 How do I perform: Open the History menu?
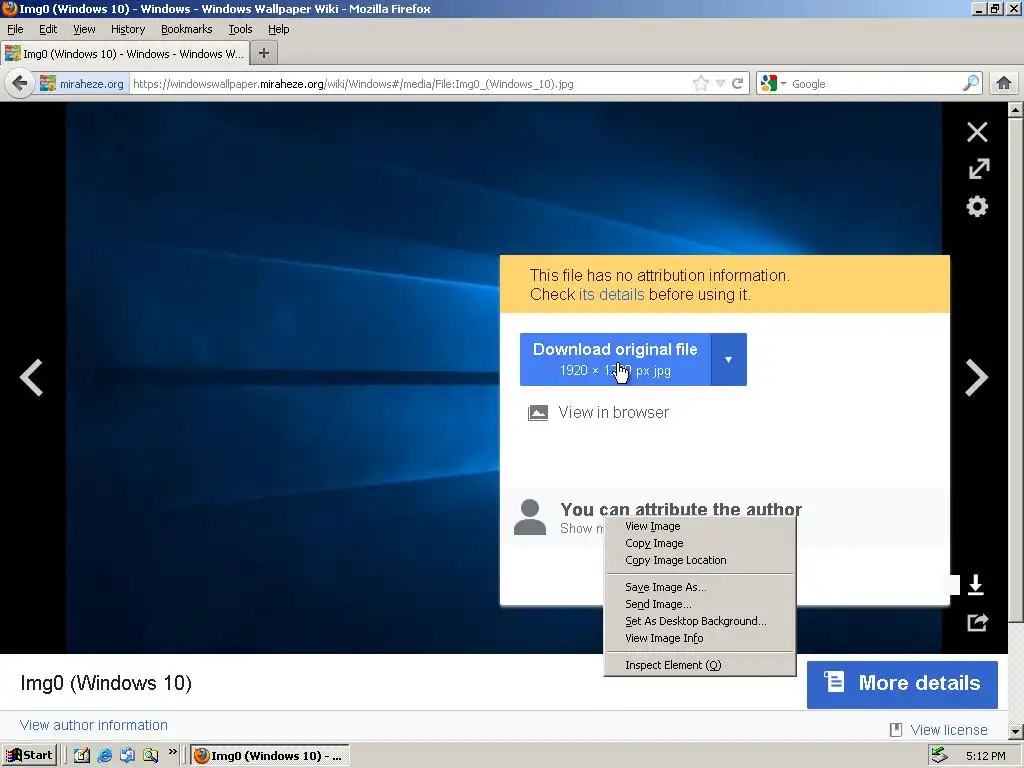[128, 29]
